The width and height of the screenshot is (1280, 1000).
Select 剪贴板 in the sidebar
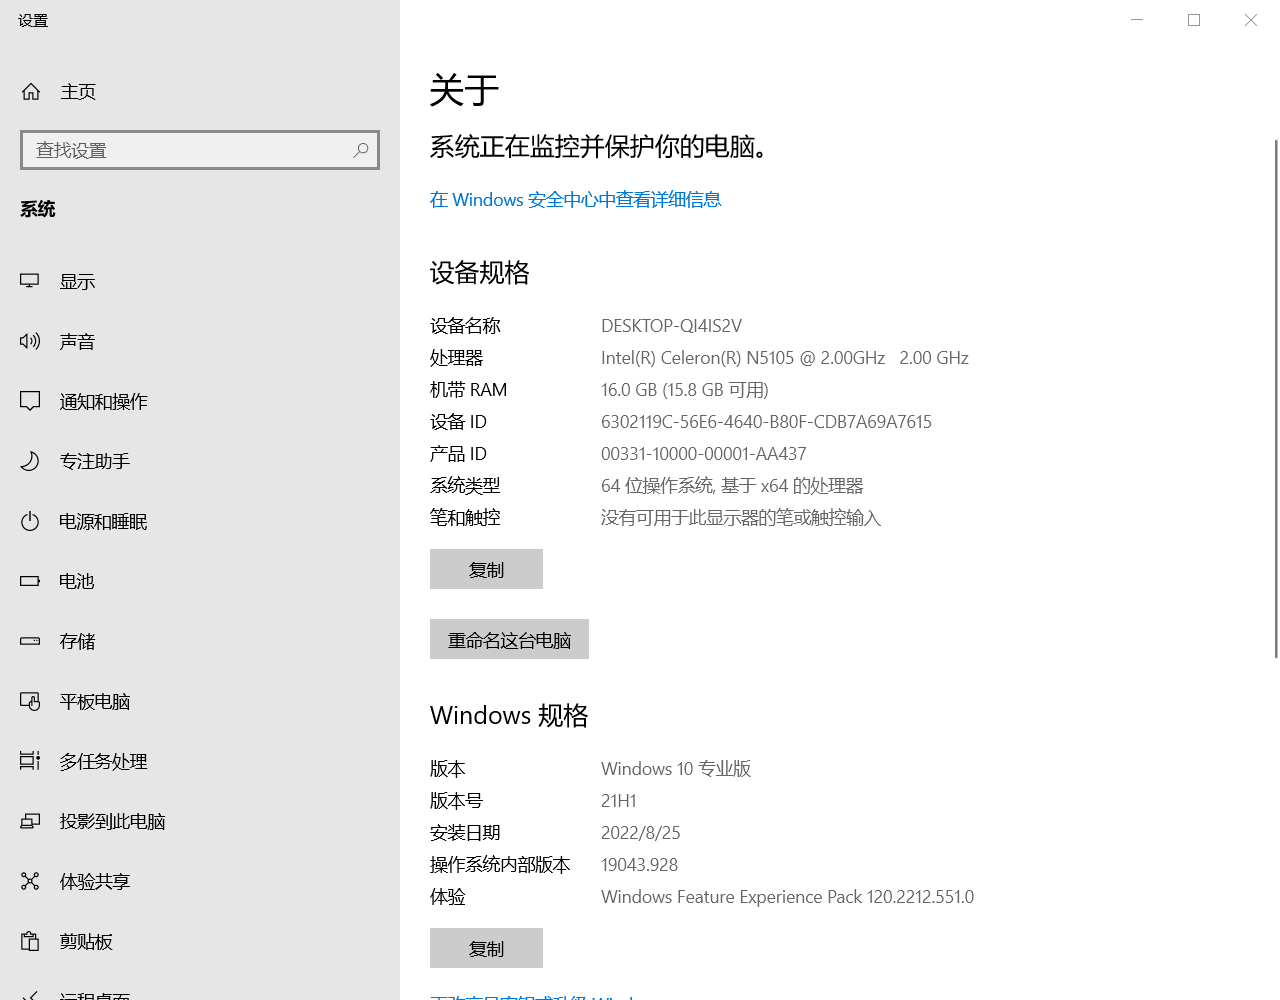[x=200, y=941]
